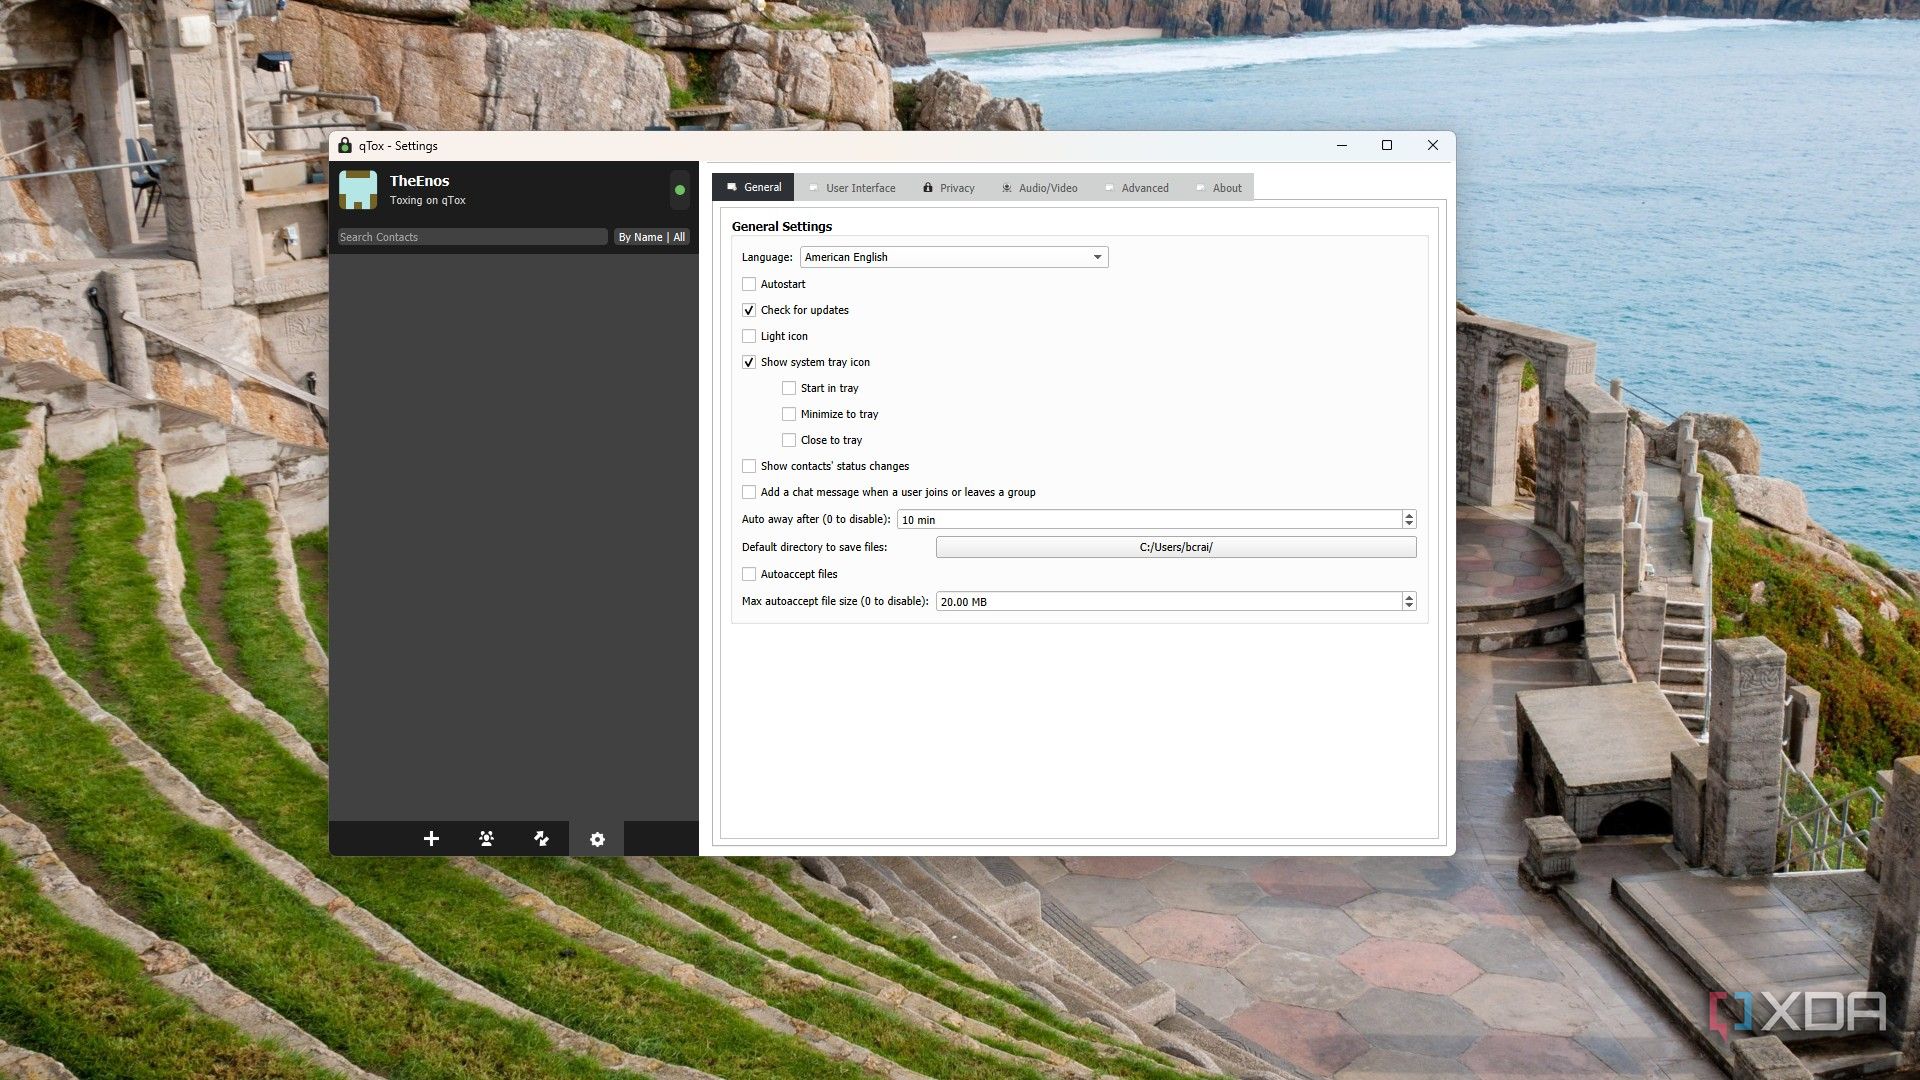
Task: Open the Advanced tab
Action: click(x=1136, y=188)
